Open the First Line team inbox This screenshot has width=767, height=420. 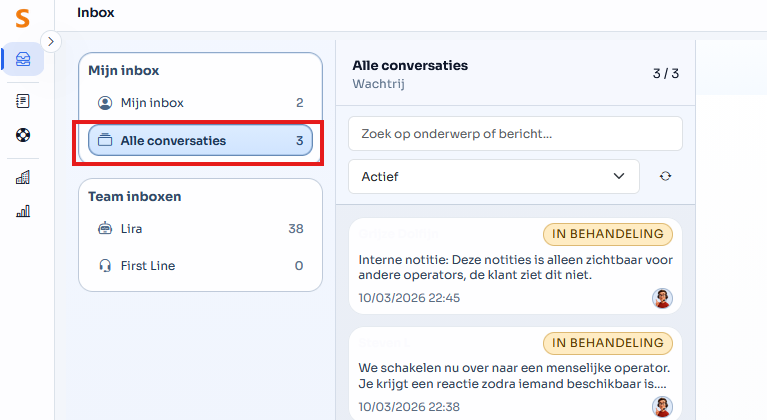(200, 266)
